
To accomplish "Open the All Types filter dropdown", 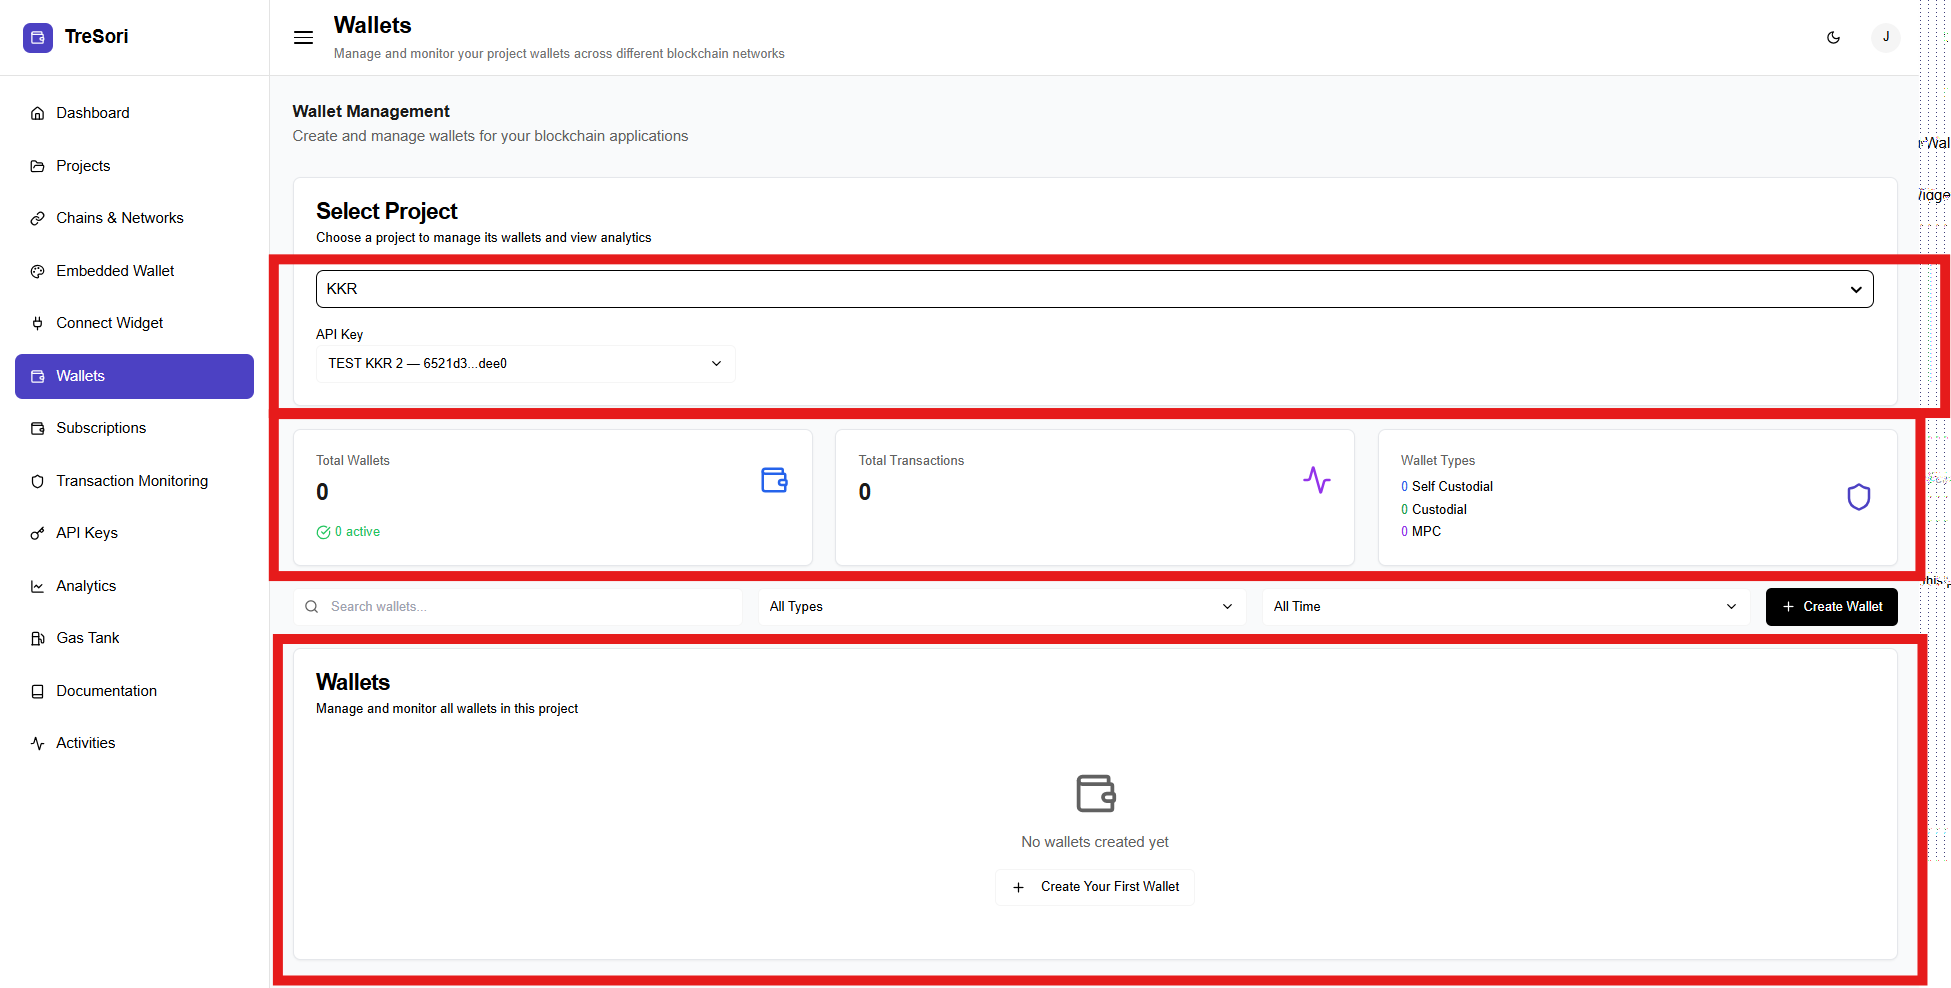I will click(x=1000, y=607).
